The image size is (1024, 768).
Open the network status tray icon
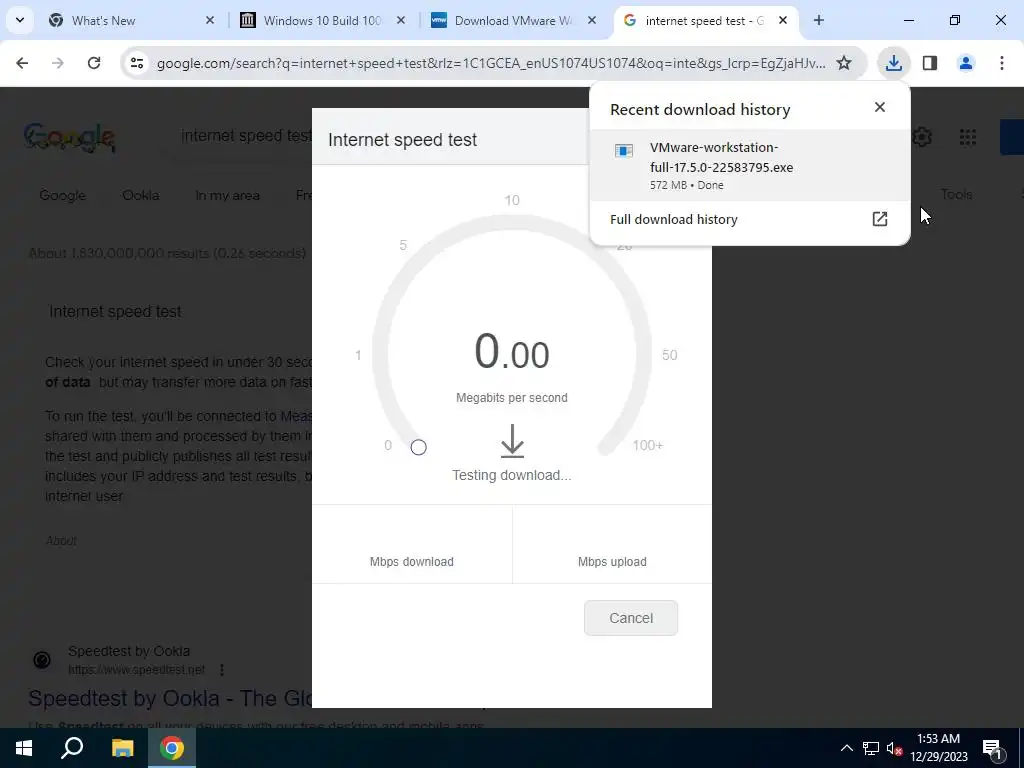click(871, 748)
